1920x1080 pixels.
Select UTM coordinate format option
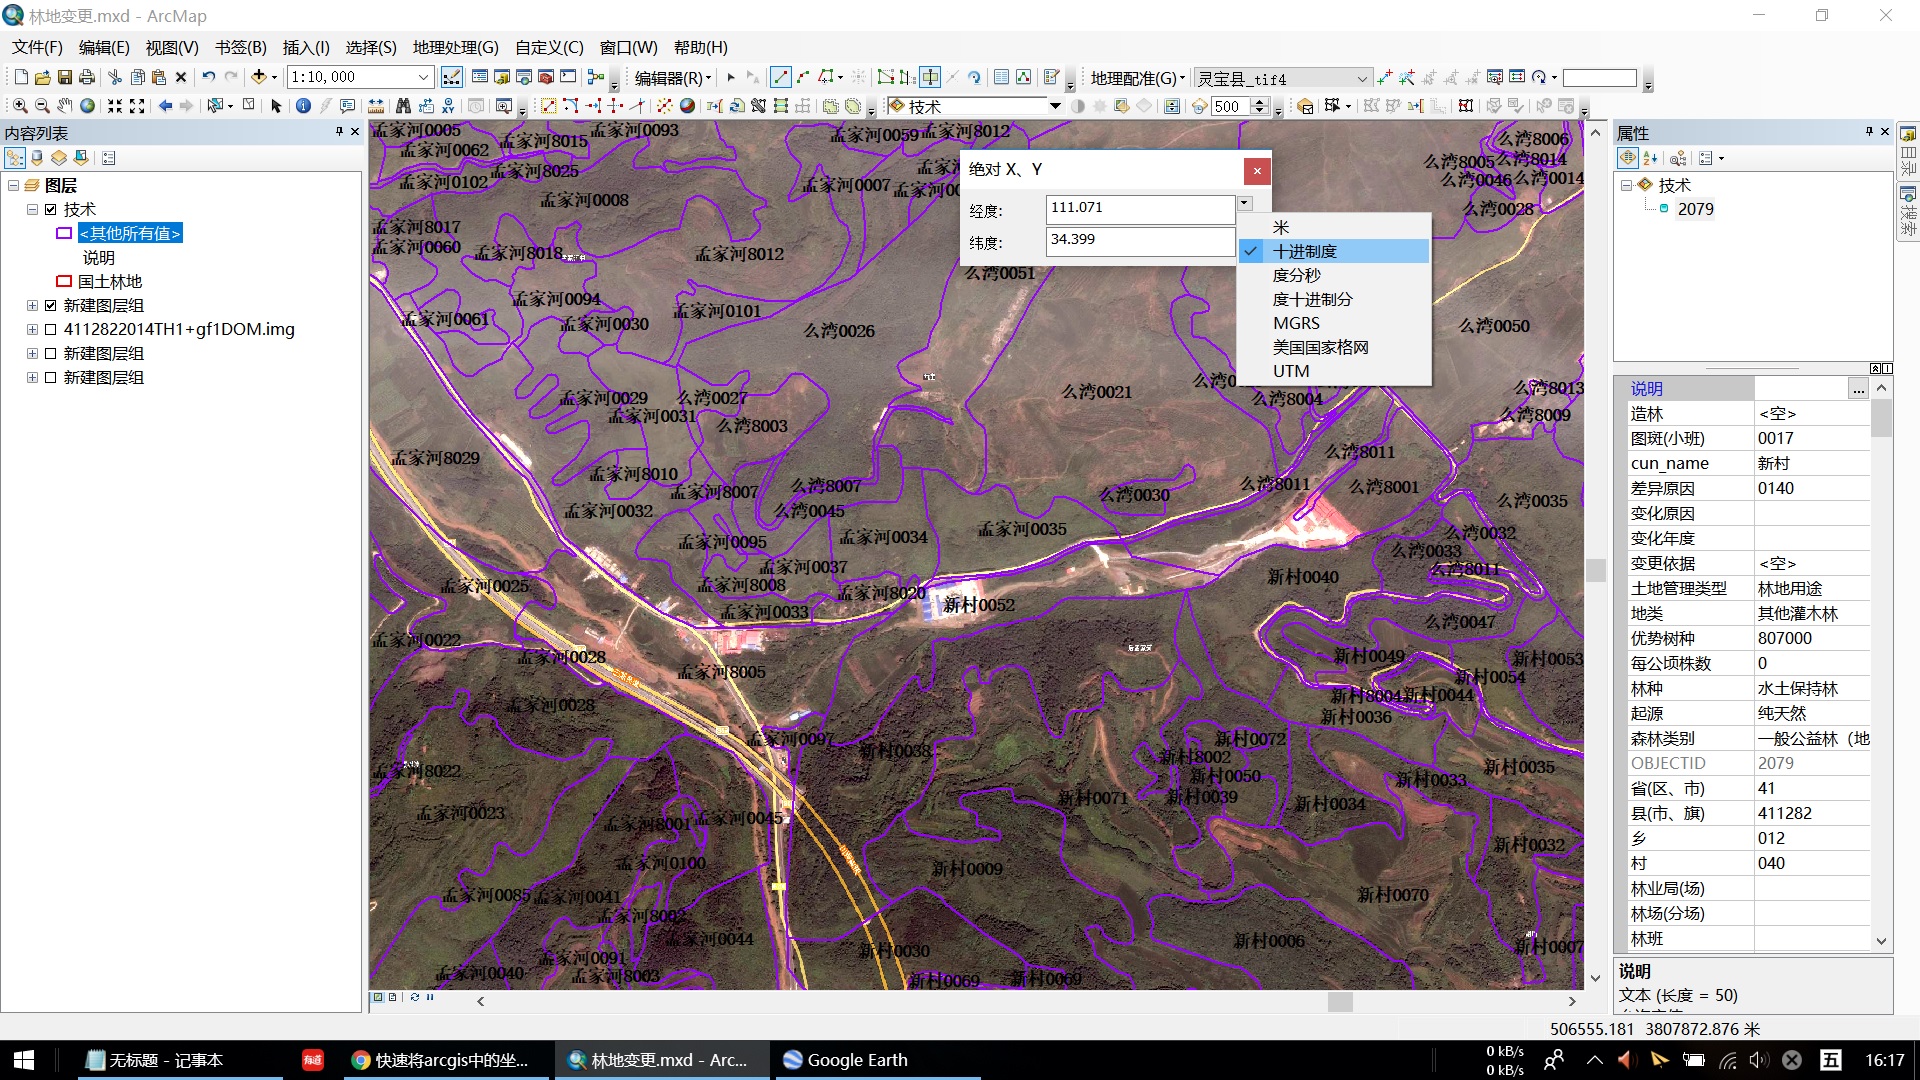click(x=1292, y=371)
